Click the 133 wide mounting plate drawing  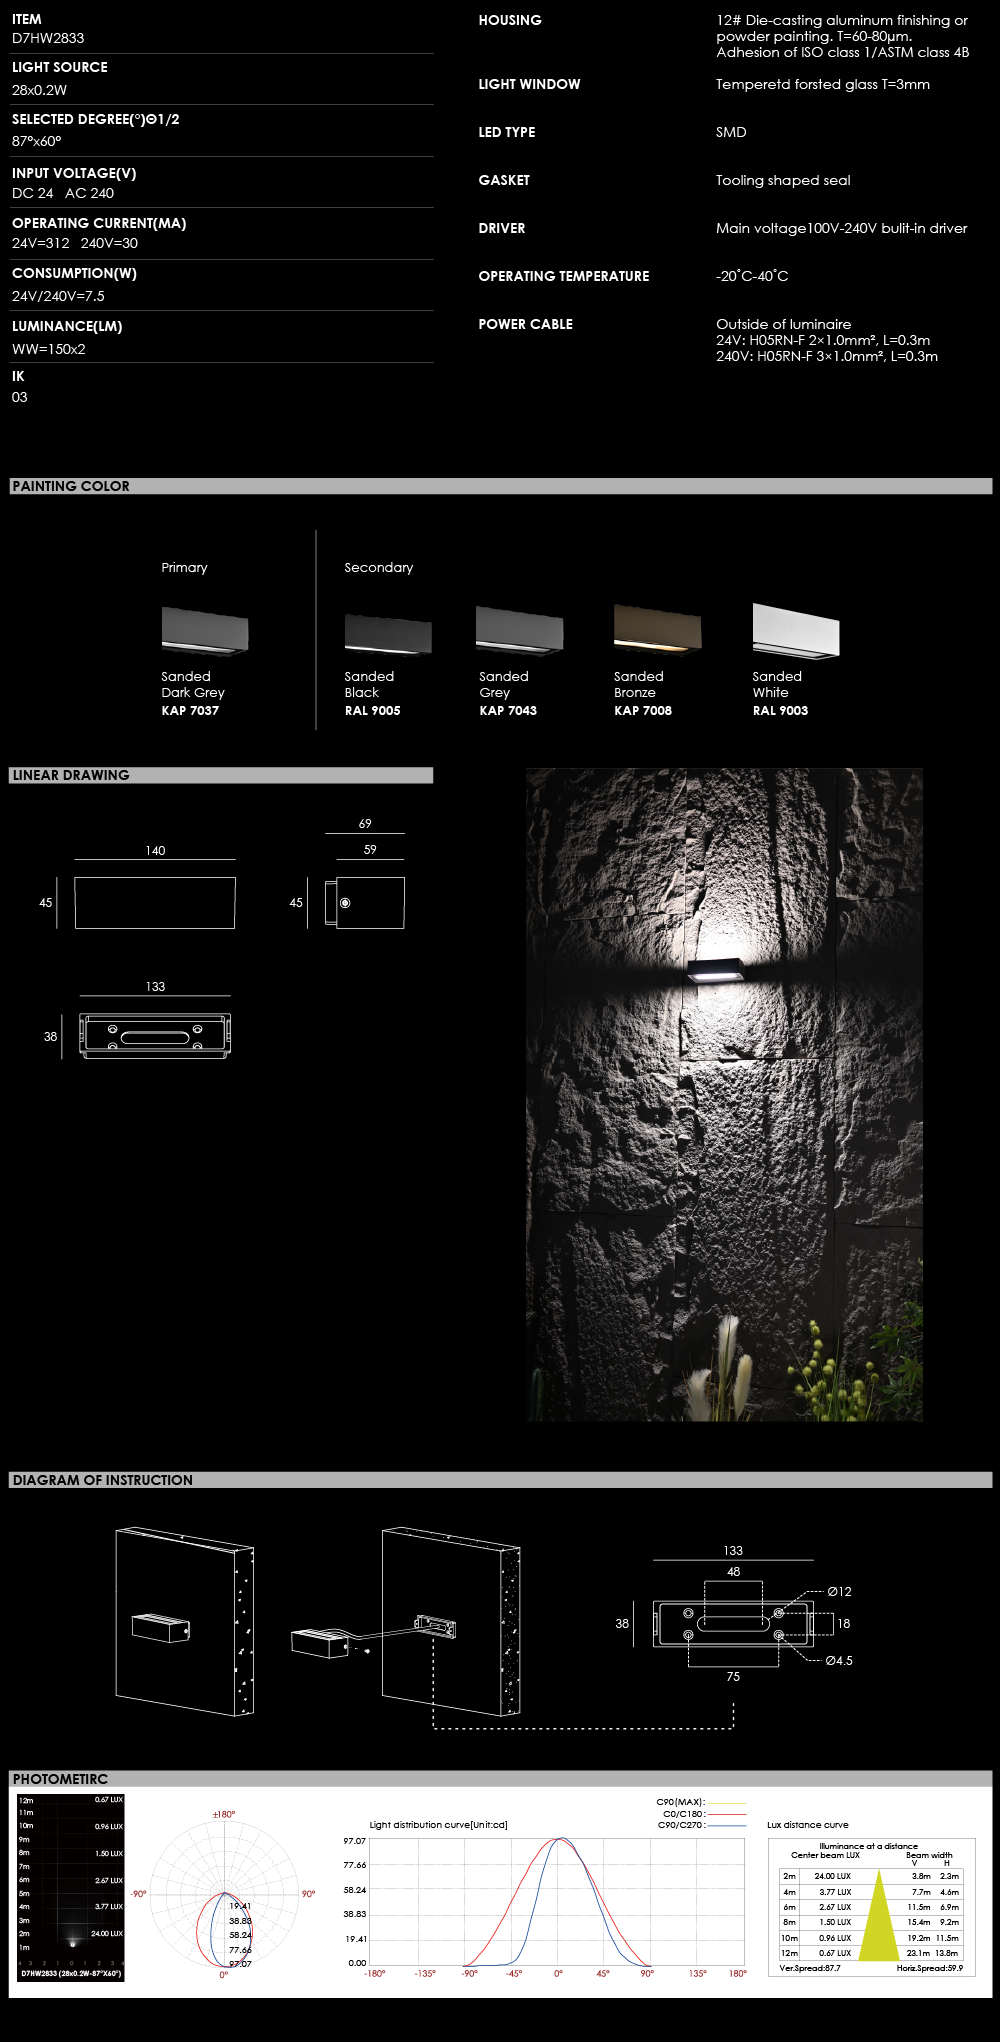coord(155,1036)
